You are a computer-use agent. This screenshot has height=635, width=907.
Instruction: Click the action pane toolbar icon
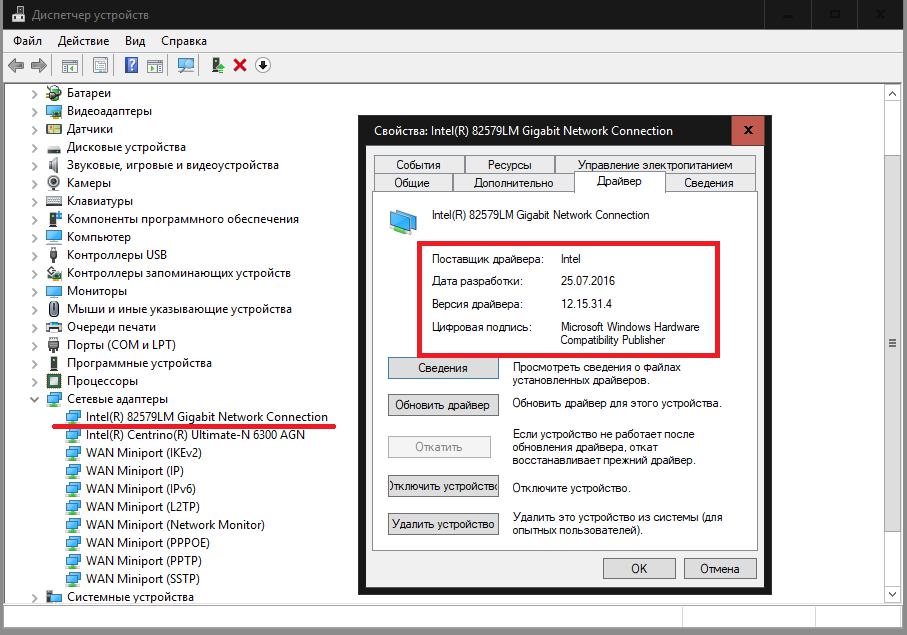tap(155, 65)
